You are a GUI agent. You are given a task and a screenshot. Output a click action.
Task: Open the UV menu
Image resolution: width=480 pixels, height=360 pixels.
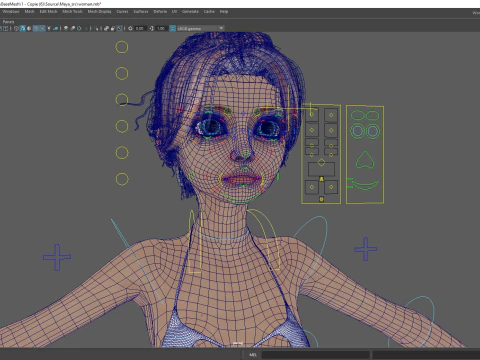[174, 12]
